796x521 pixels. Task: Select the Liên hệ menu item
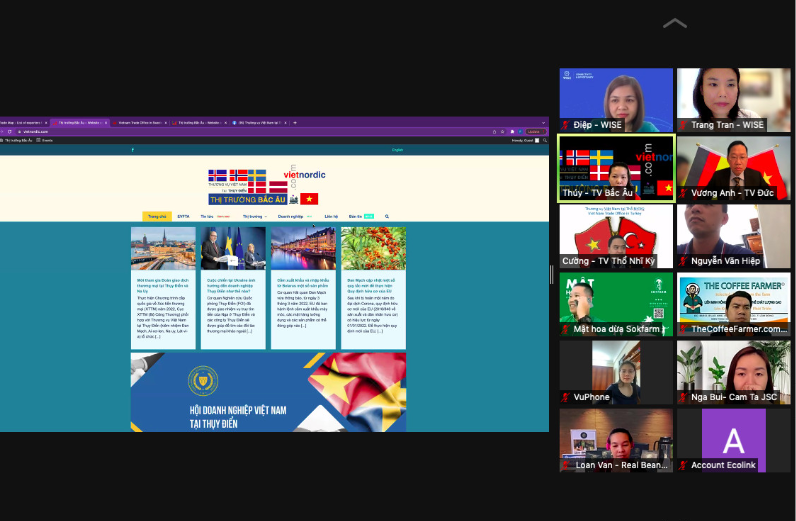[331, 216]
